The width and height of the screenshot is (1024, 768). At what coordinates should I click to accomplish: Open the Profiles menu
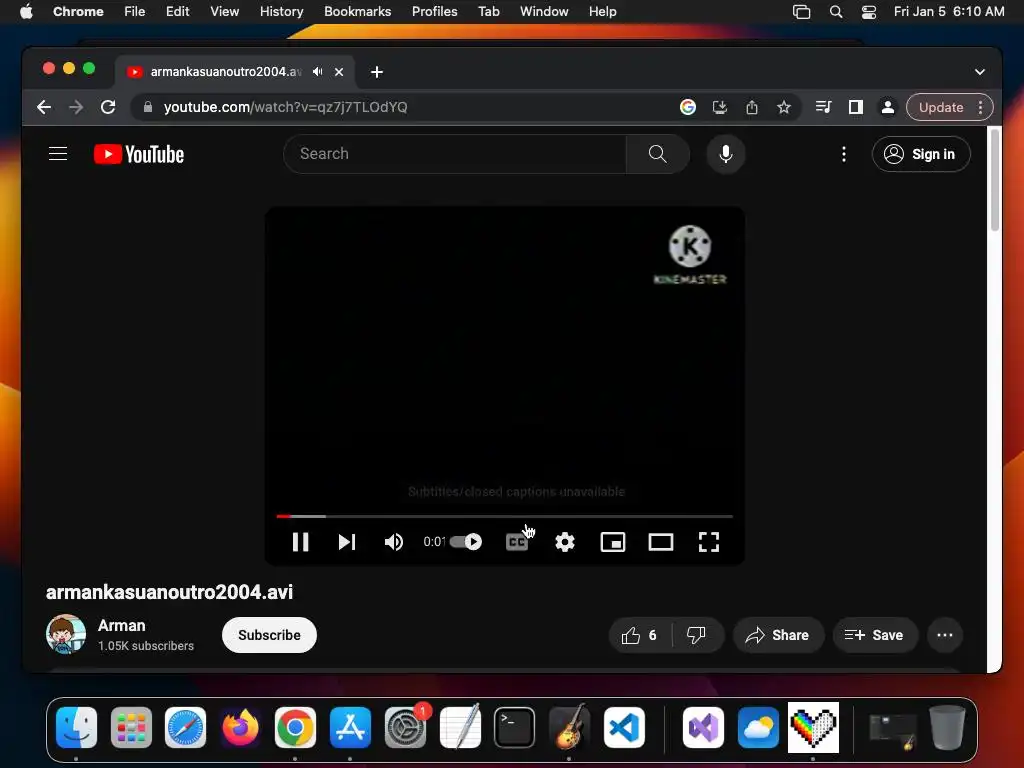(x=434, y=11)
